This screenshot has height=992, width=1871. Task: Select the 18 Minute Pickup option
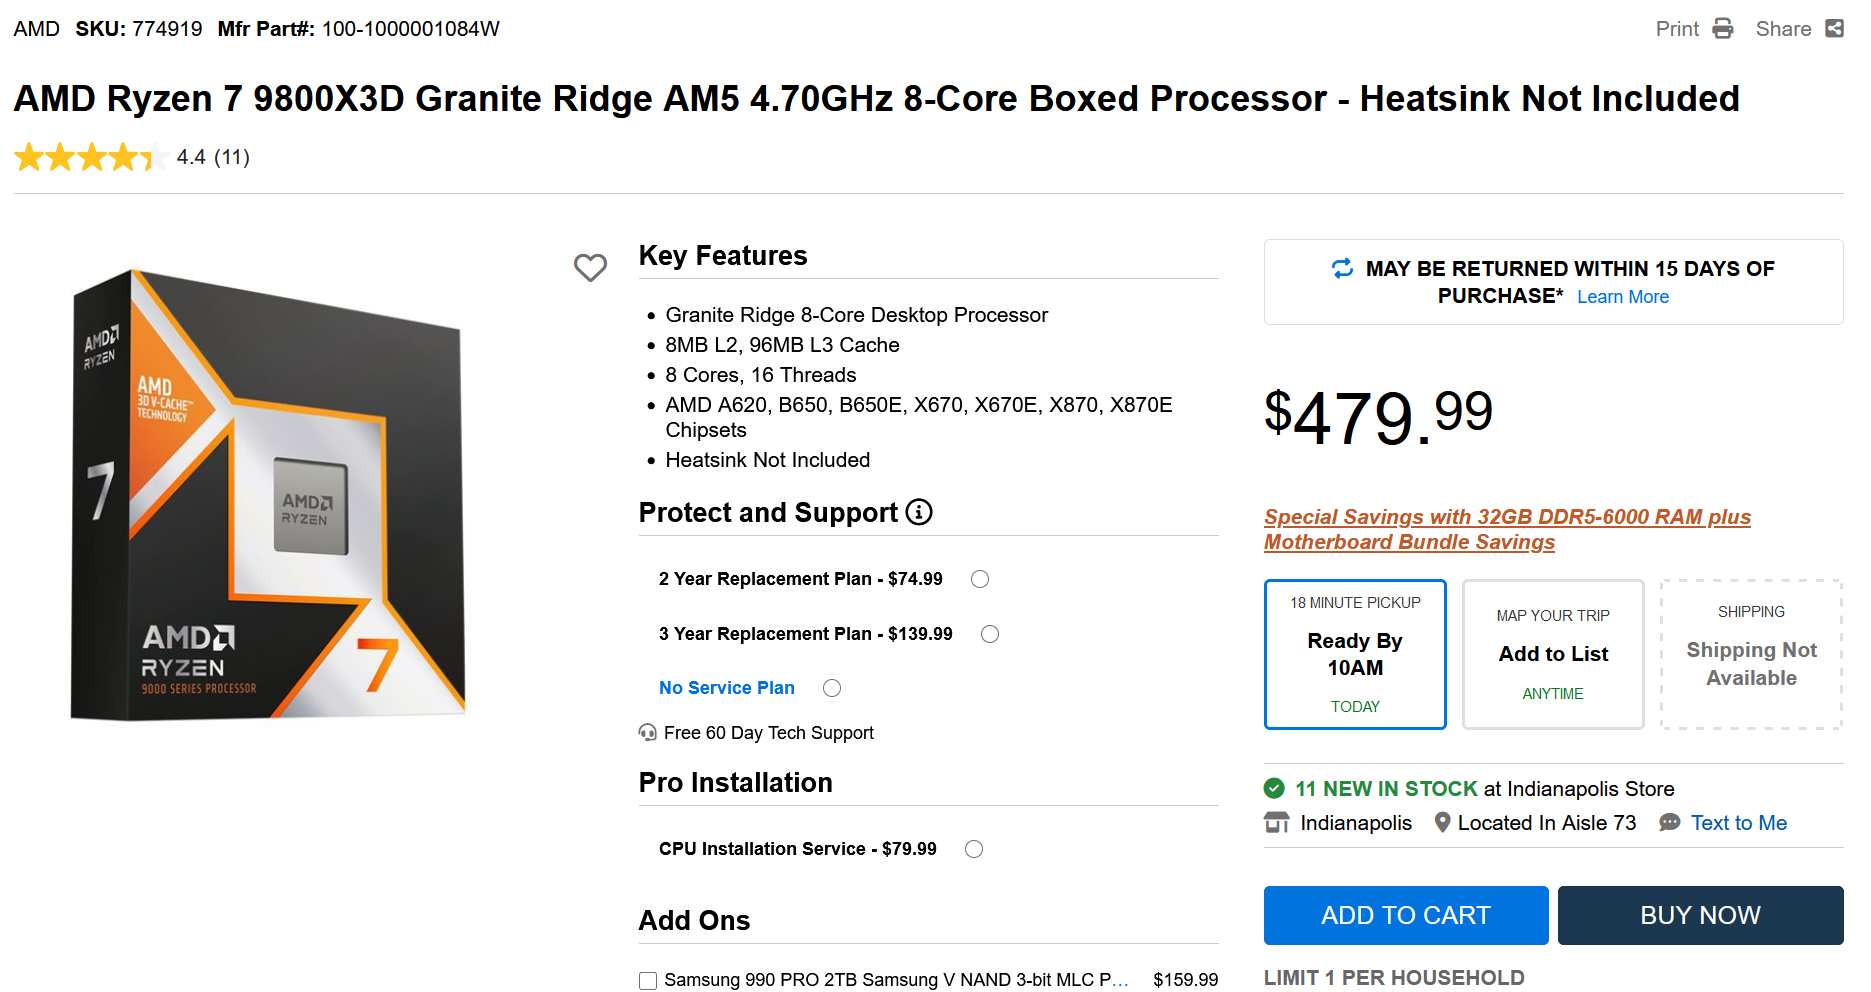click(1355, 654)
